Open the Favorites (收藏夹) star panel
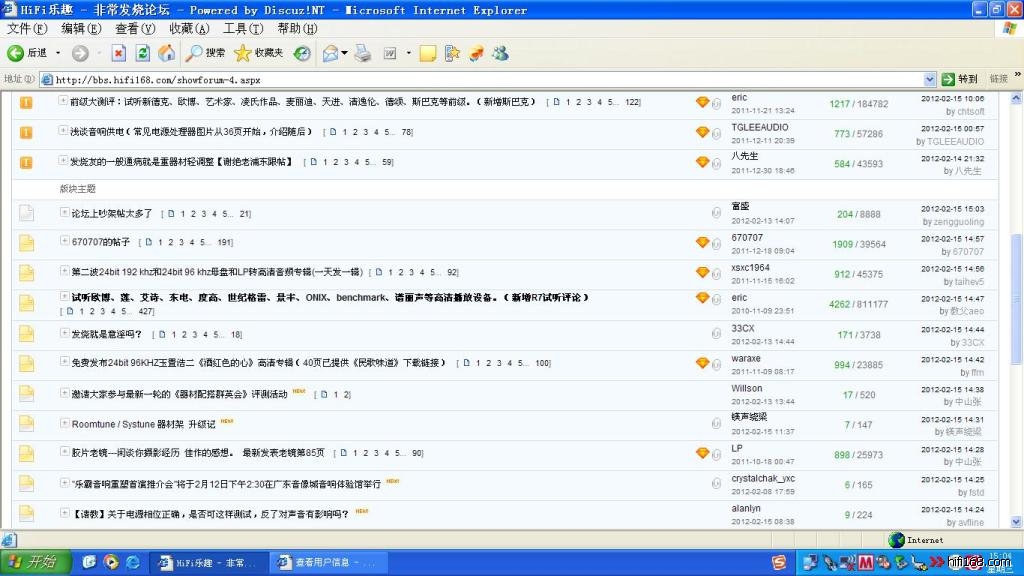 pyautogui.click(x=258, y=53)
